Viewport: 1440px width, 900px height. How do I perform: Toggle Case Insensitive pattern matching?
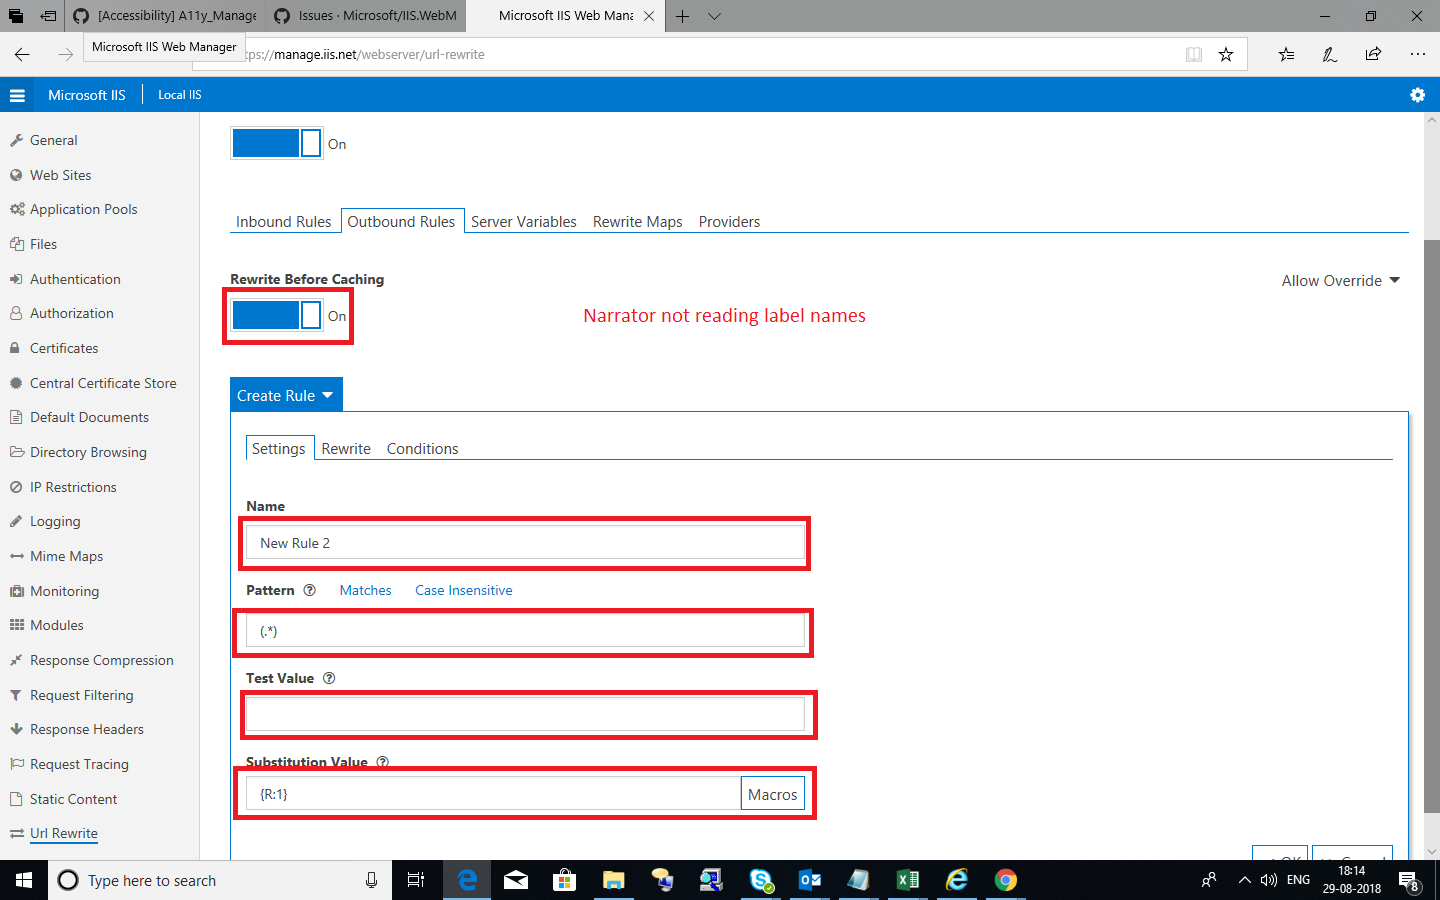tap(463, 590)
